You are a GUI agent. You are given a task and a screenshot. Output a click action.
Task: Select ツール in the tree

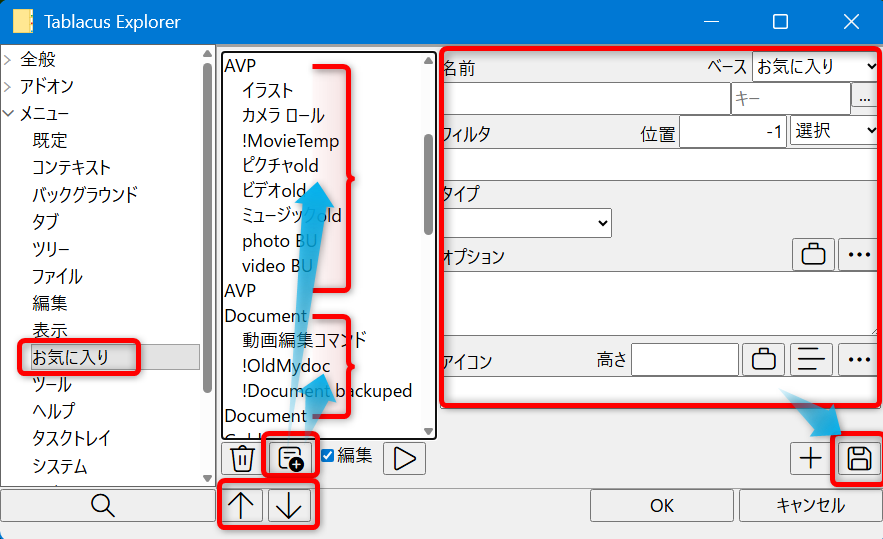tap(52, 384)
